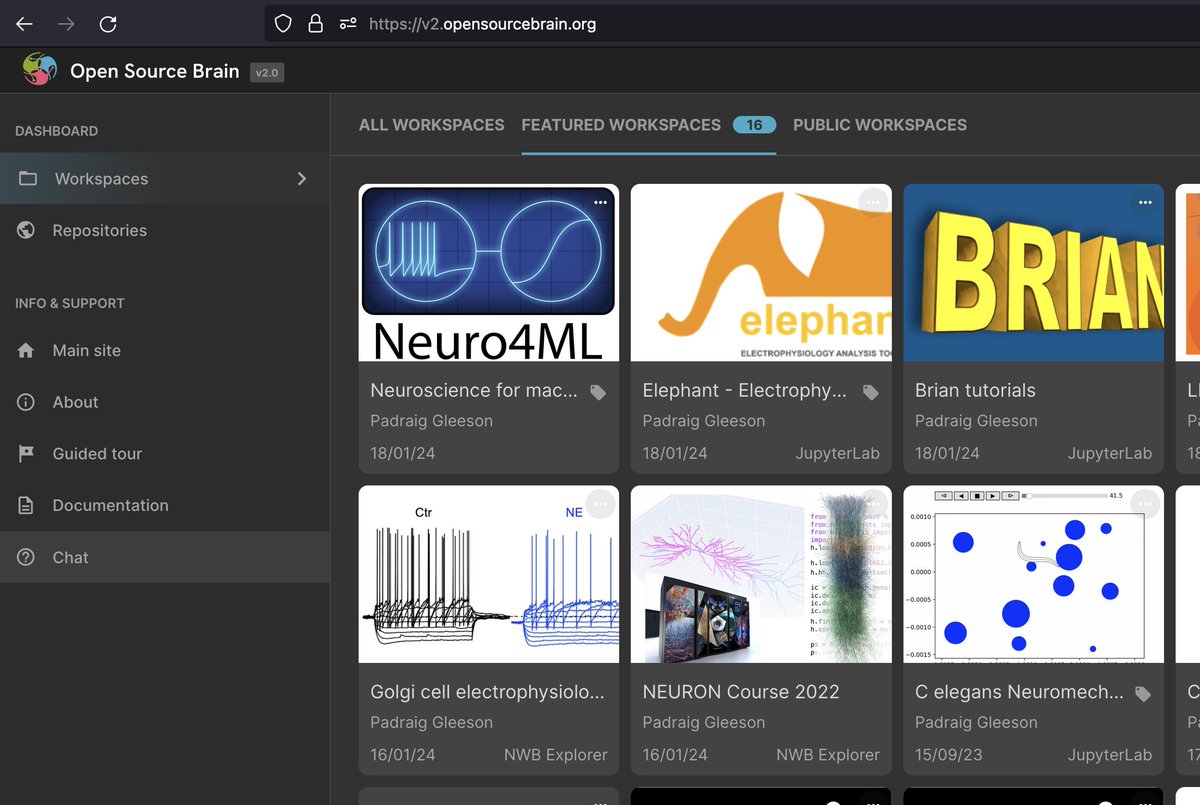This screenshot has height=805, width=1200.
Task: Click the browser back arrow
Action: (25, 24)
